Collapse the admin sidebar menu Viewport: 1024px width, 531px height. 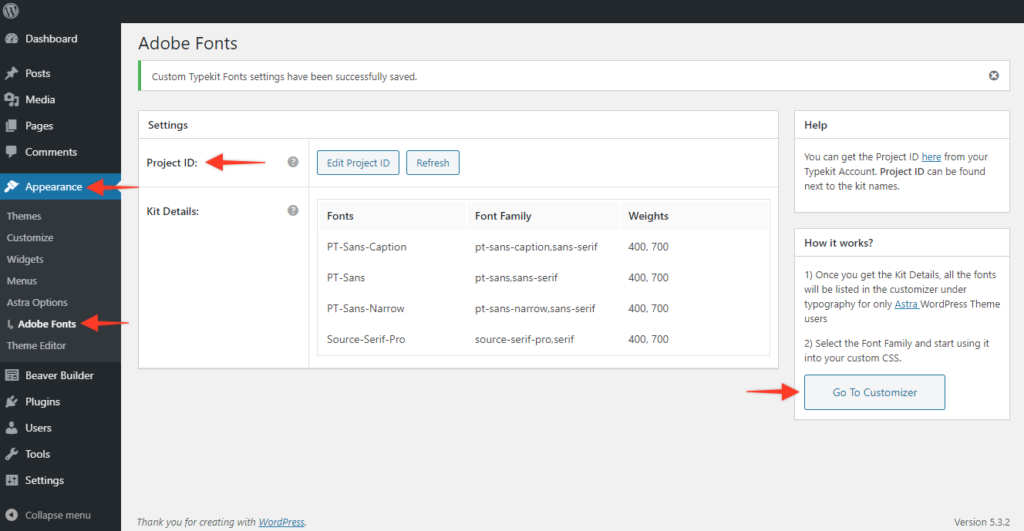pyautogui.click(x=57, y=515)
